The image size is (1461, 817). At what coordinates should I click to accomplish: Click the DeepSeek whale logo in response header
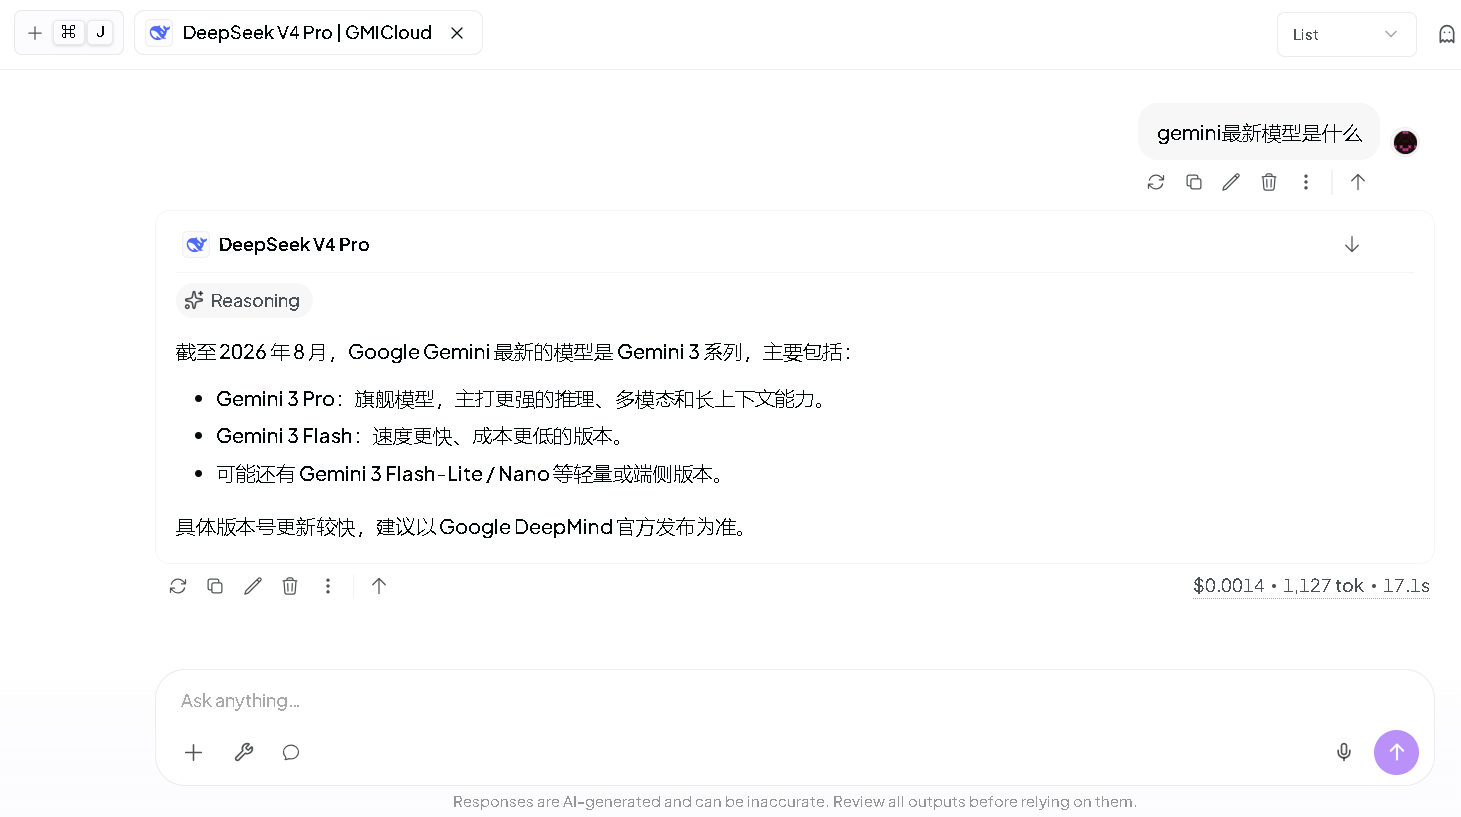pos(196,245)
